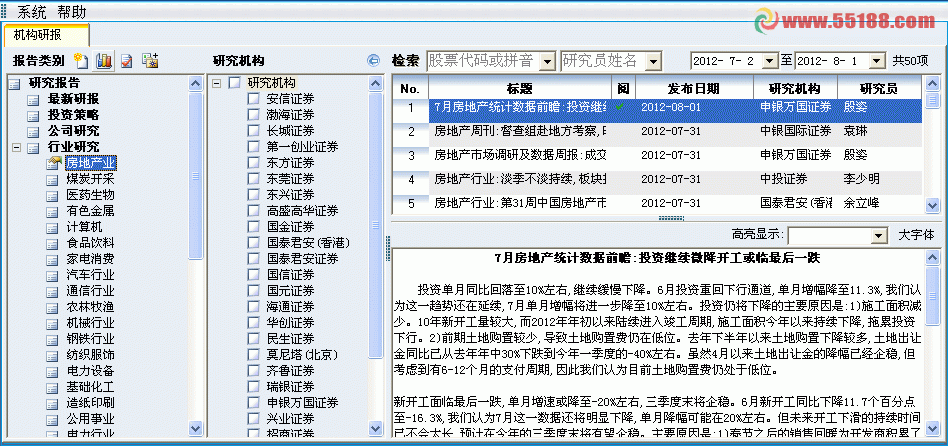The width and height of the screenshot is (948, 446).
Task: Open the 系统 menu
Action: pos(31,12)
